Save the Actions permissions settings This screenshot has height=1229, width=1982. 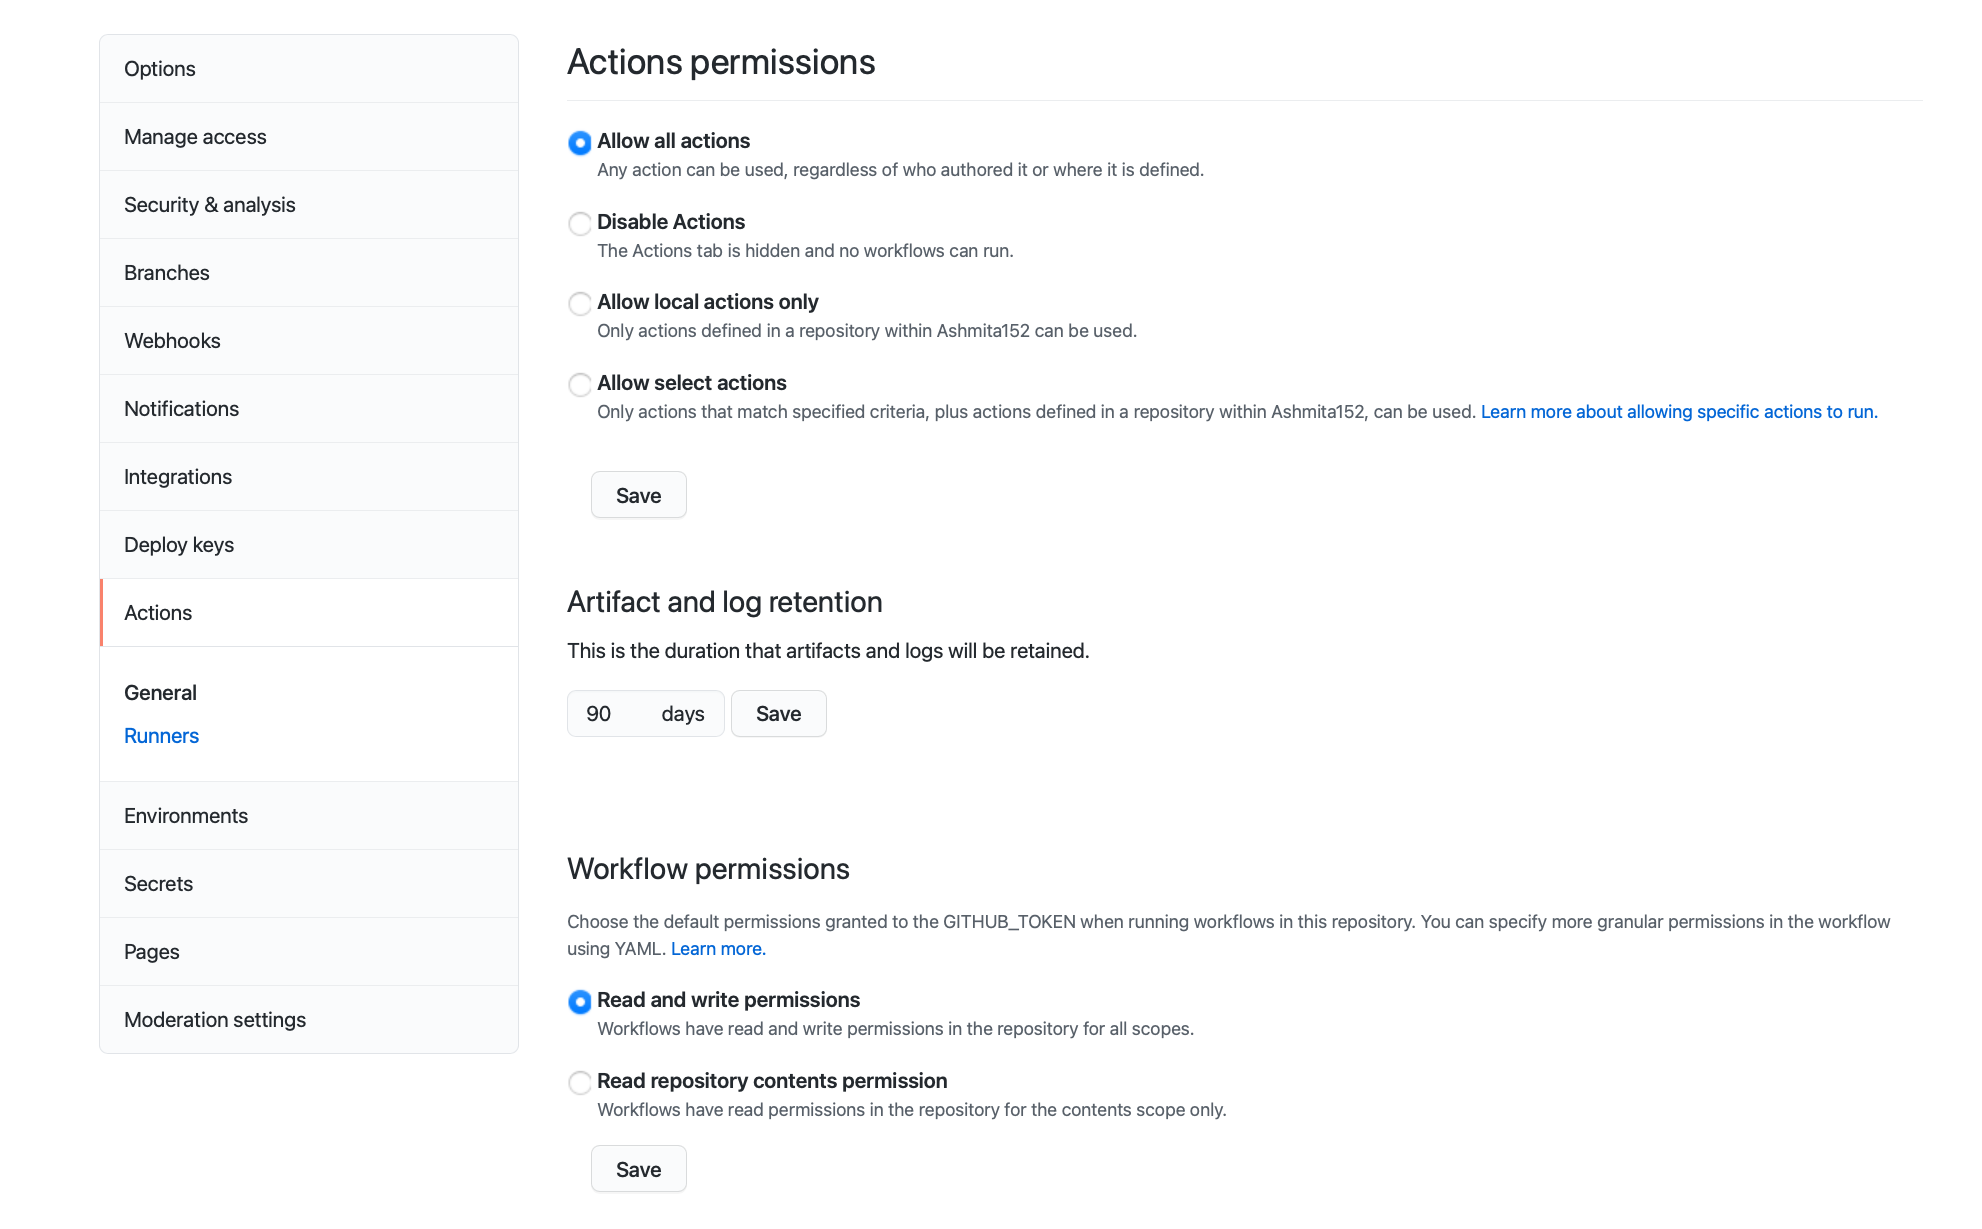tap(638, 495)
